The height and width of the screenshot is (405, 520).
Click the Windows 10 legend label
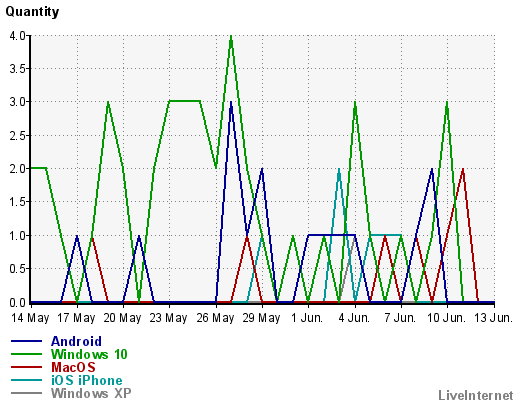(x=89, y=354)
